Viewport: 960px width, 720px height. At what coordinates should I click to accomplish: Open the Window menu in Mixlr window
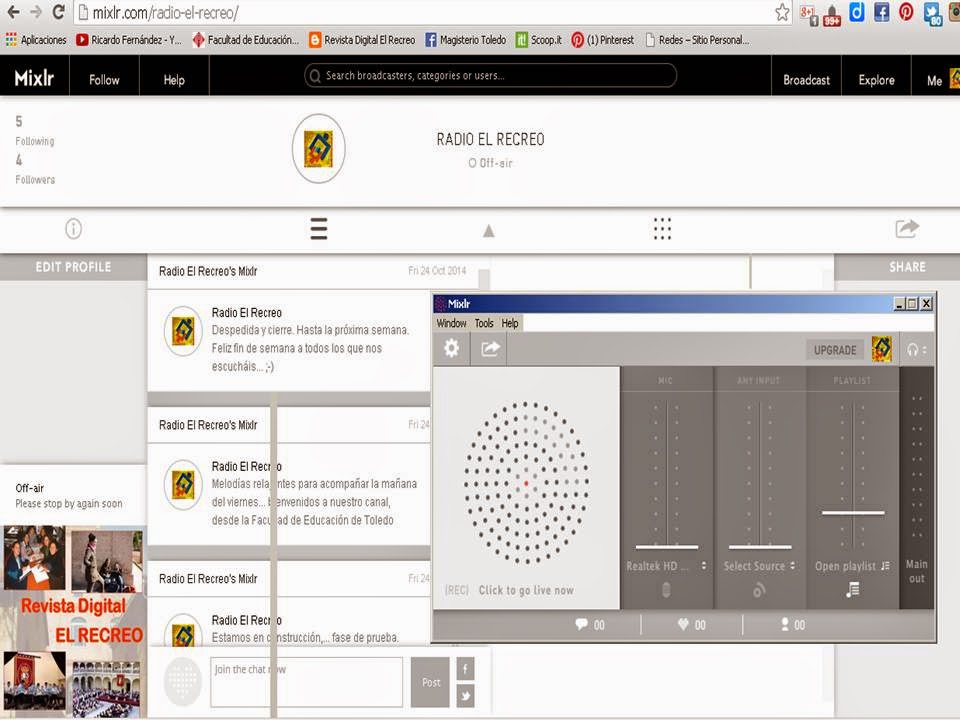click(451, 323)
